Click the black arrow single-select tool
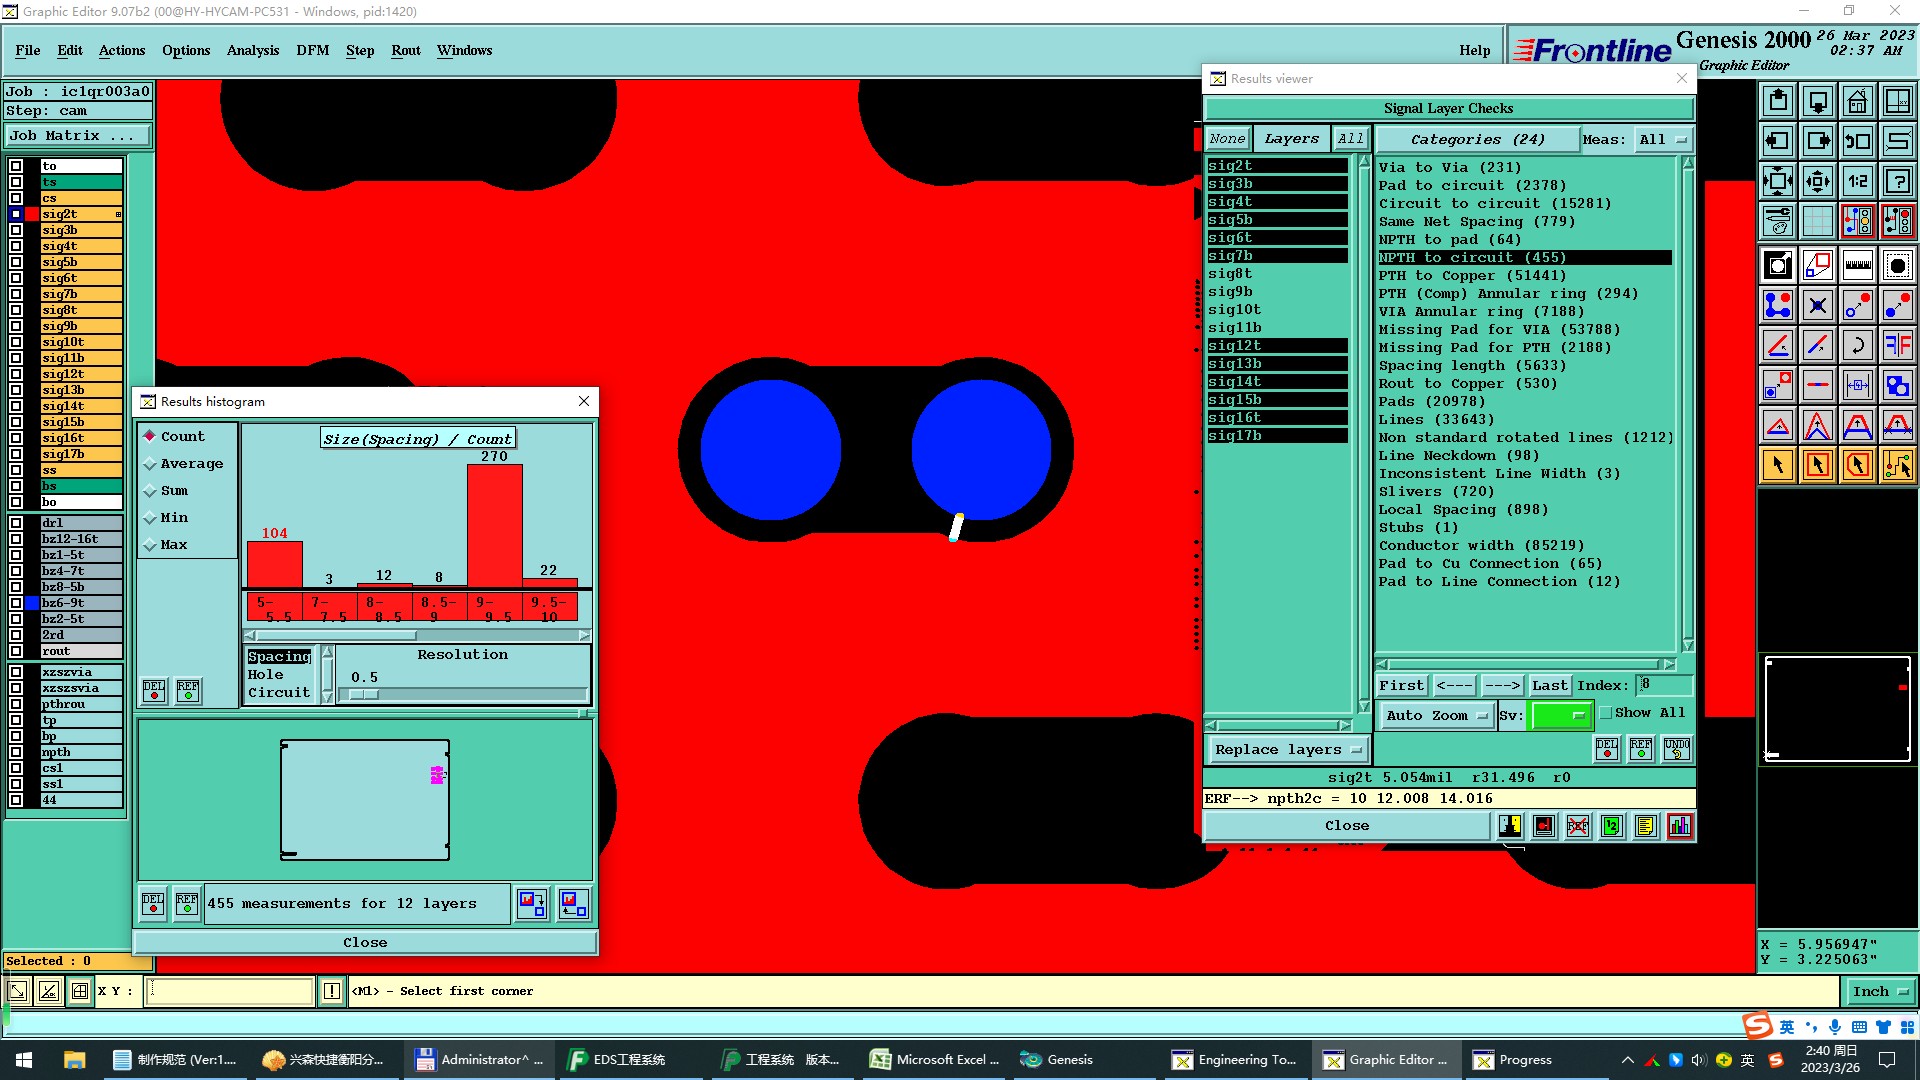Screen dimensions: 1920x1080 pyautogui.click(x=1777, y=465)
